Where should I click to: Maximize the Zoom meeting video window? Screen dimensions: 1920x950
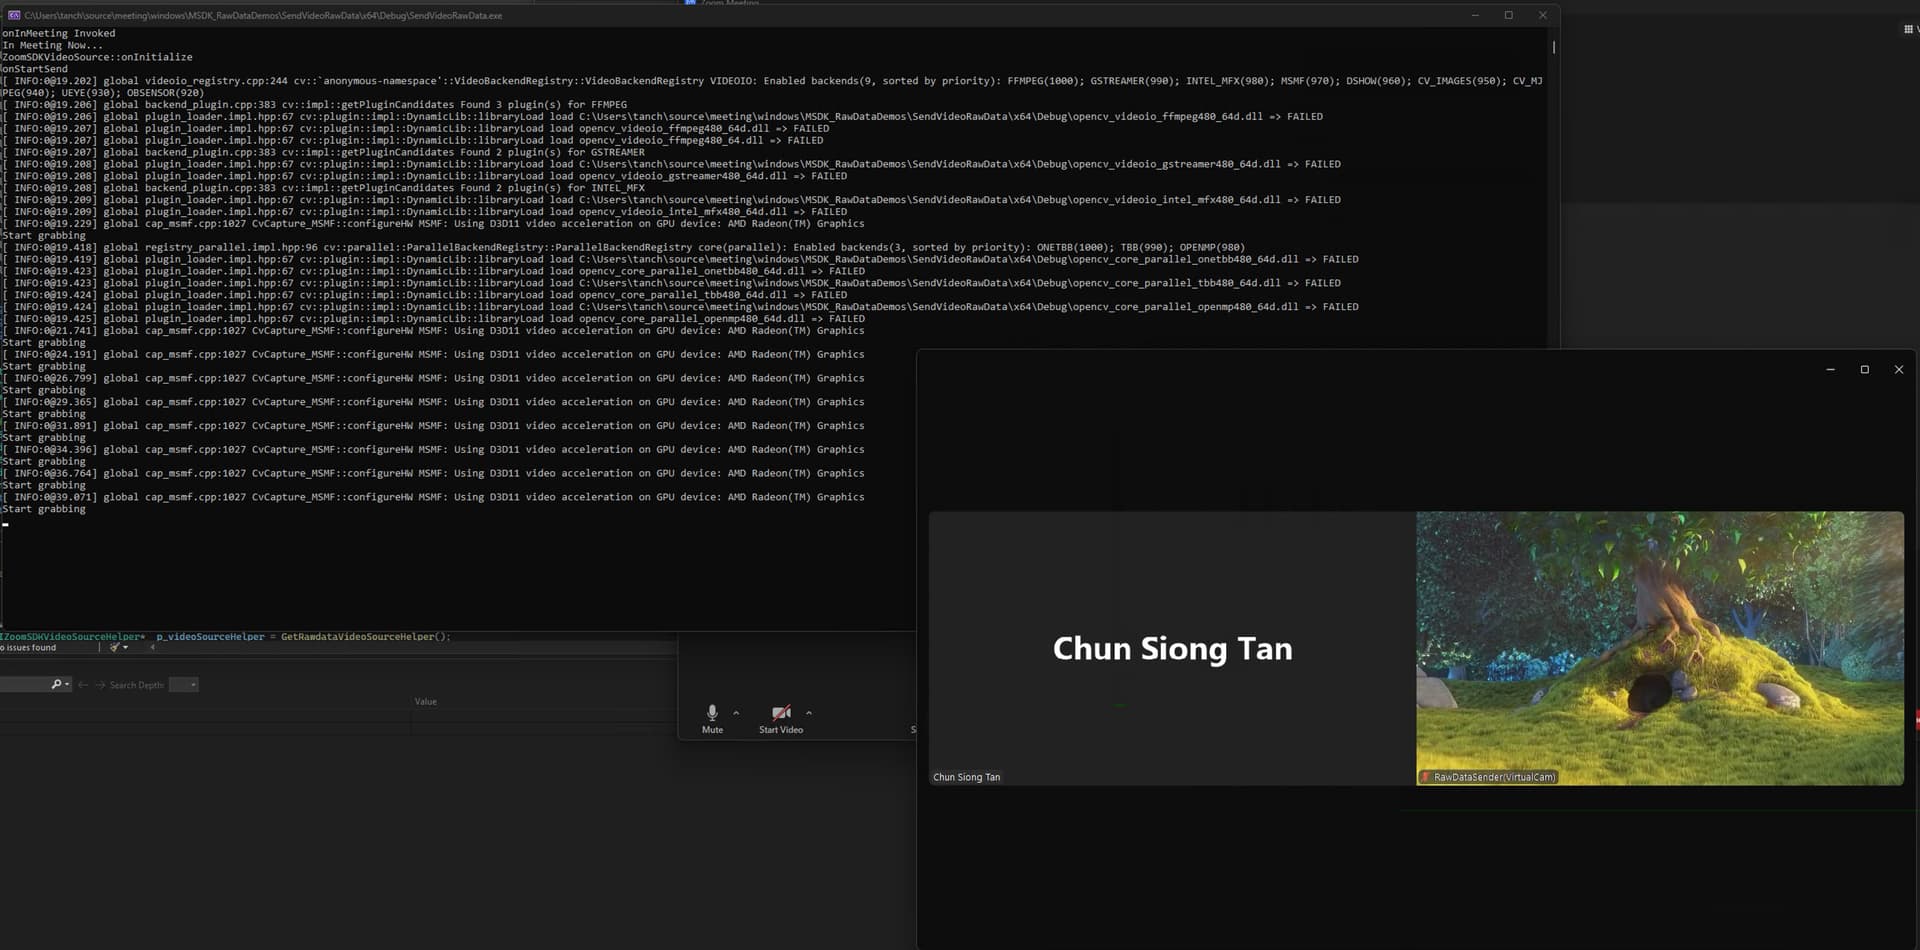pos(1864,370)
